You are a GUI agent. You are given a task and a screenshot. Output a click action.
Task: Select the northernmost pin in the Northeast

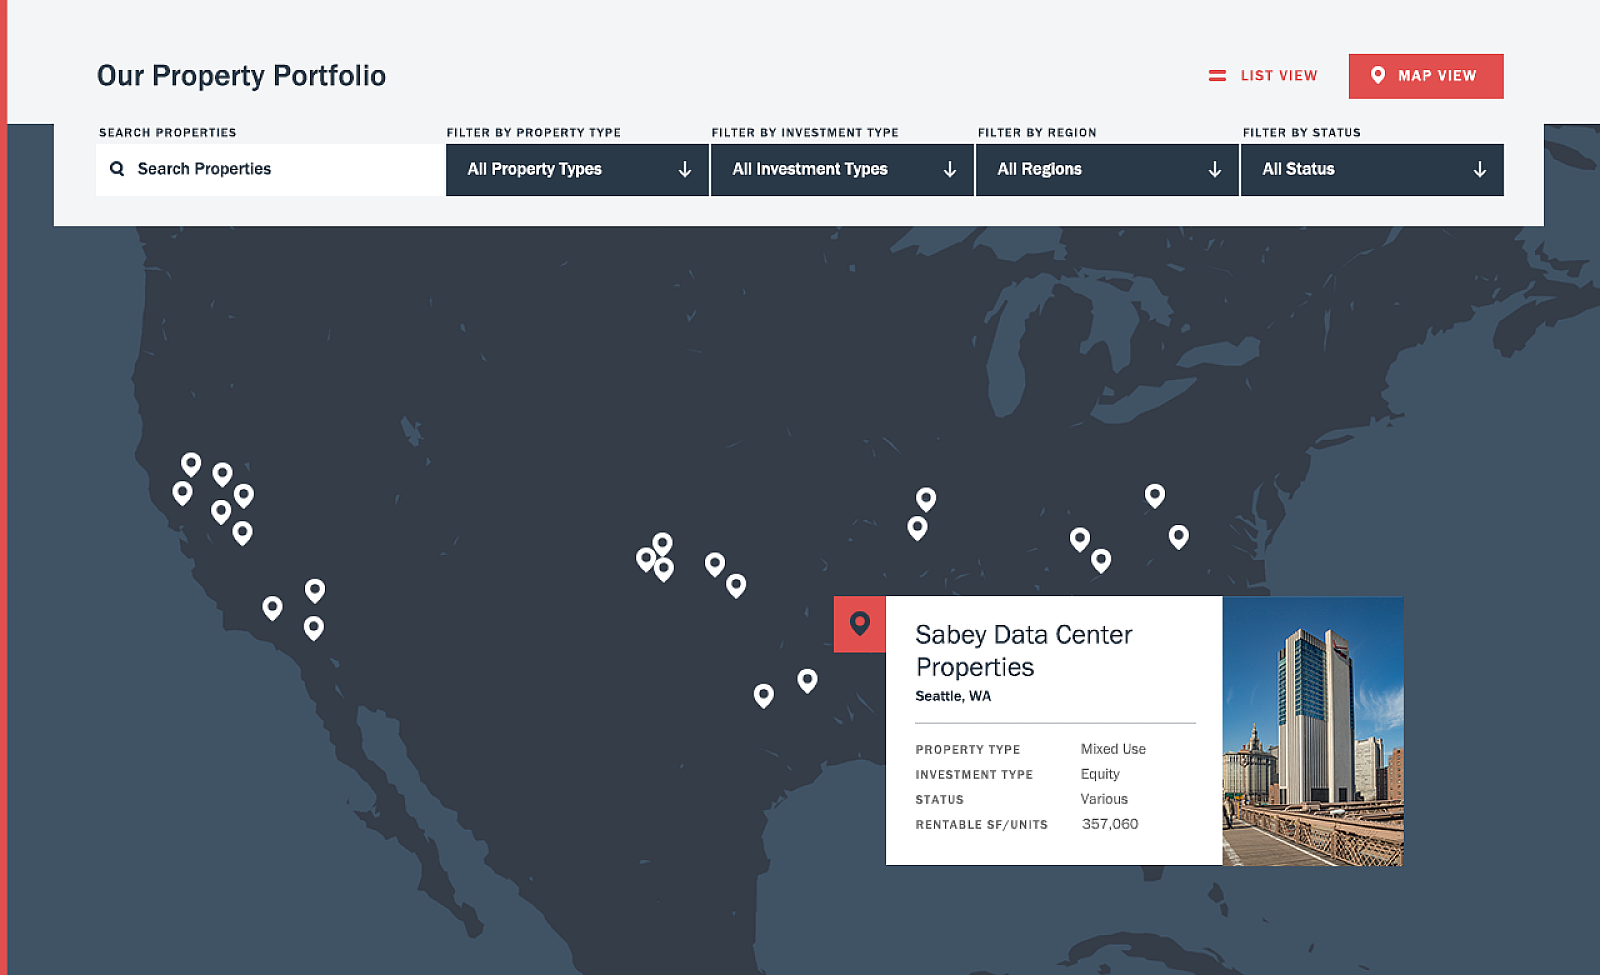click(1155, 495)
